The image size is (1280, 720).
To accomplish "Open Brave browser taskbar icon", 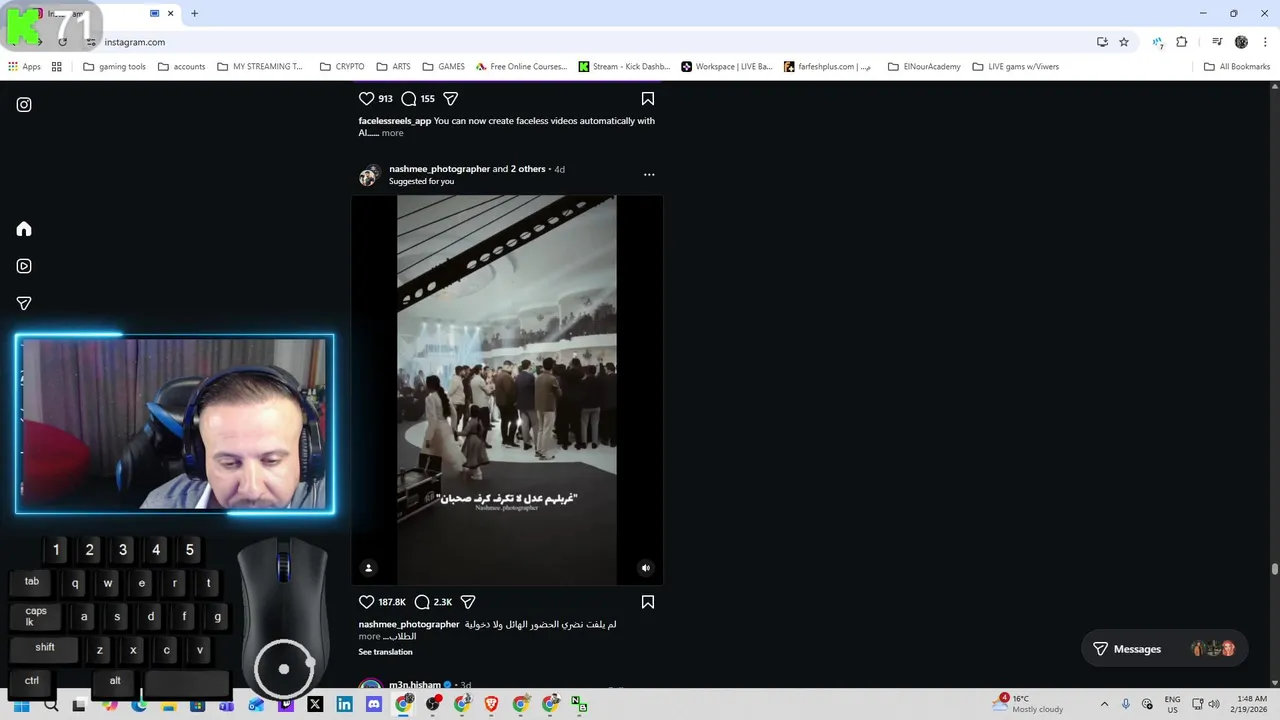I will 491,704.
